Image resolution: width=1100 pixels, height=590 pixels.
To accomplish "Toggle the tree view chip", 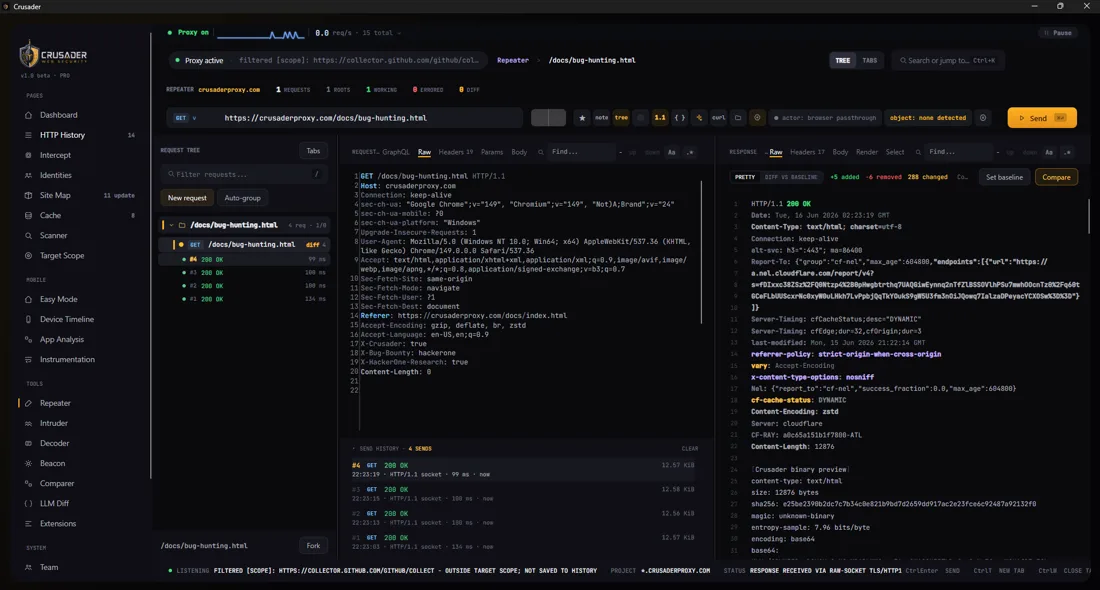I will [622, 118].
